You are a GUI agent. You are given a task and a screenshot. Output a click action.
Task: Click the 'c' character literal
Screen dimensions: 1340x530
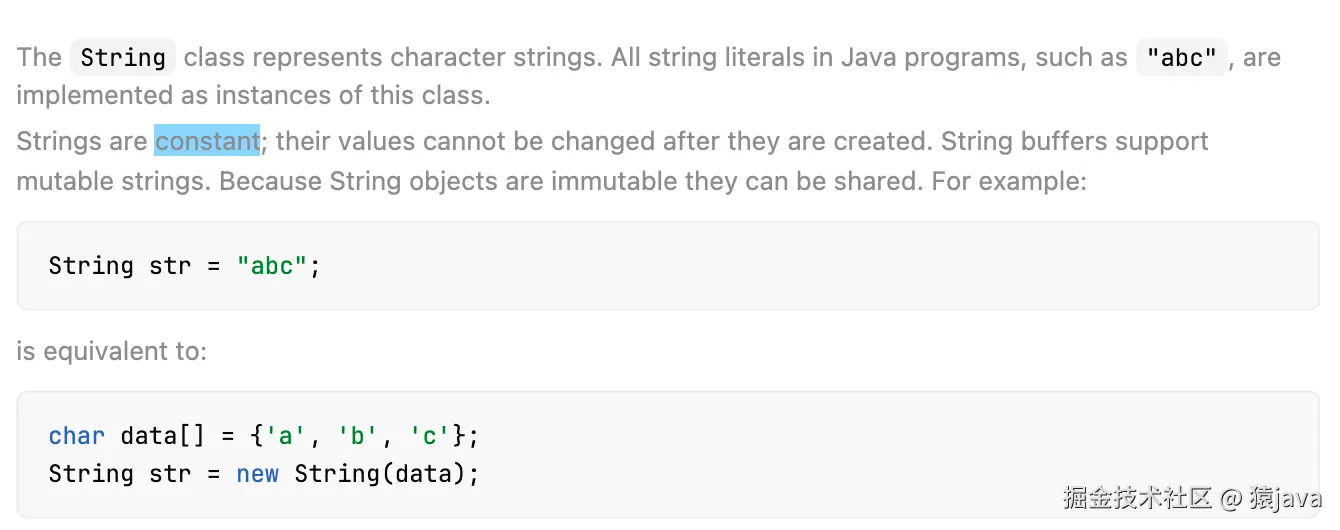pos(428,436)
